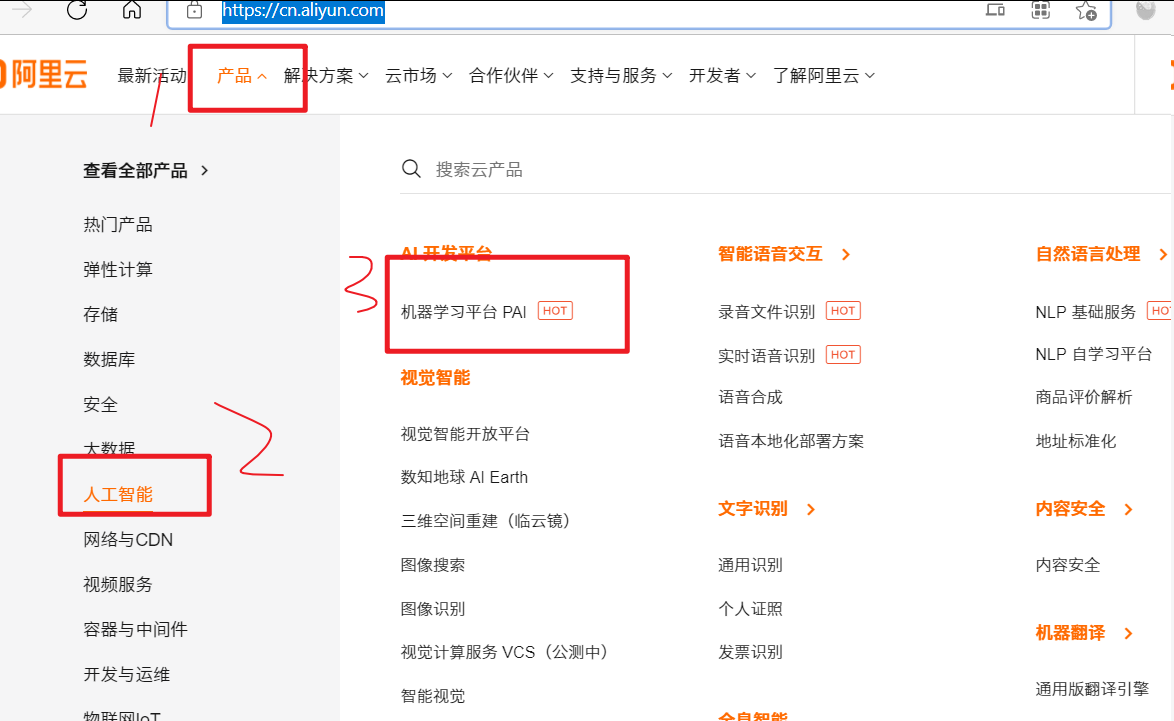
Task: Open 自然语言处理 section heading
Action: click(1088, 254)
